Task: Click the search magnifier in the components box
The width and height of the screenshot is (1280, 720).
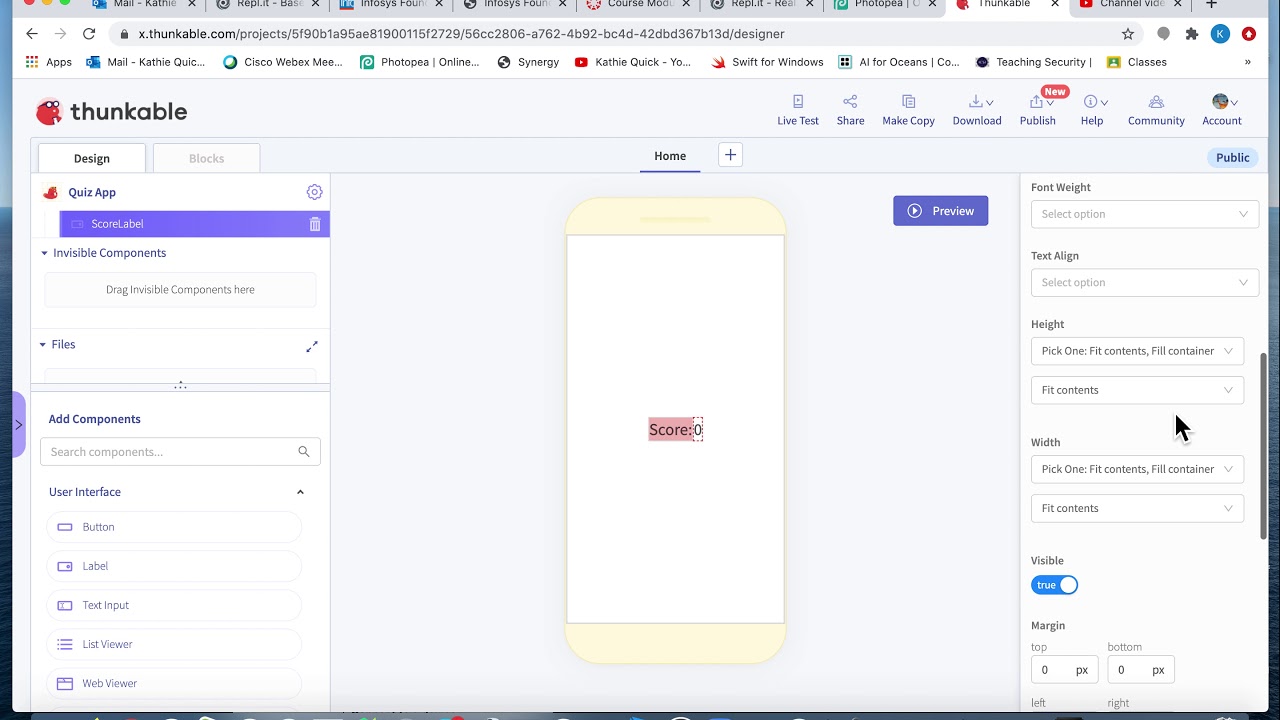Action: (x=304, y=452)
